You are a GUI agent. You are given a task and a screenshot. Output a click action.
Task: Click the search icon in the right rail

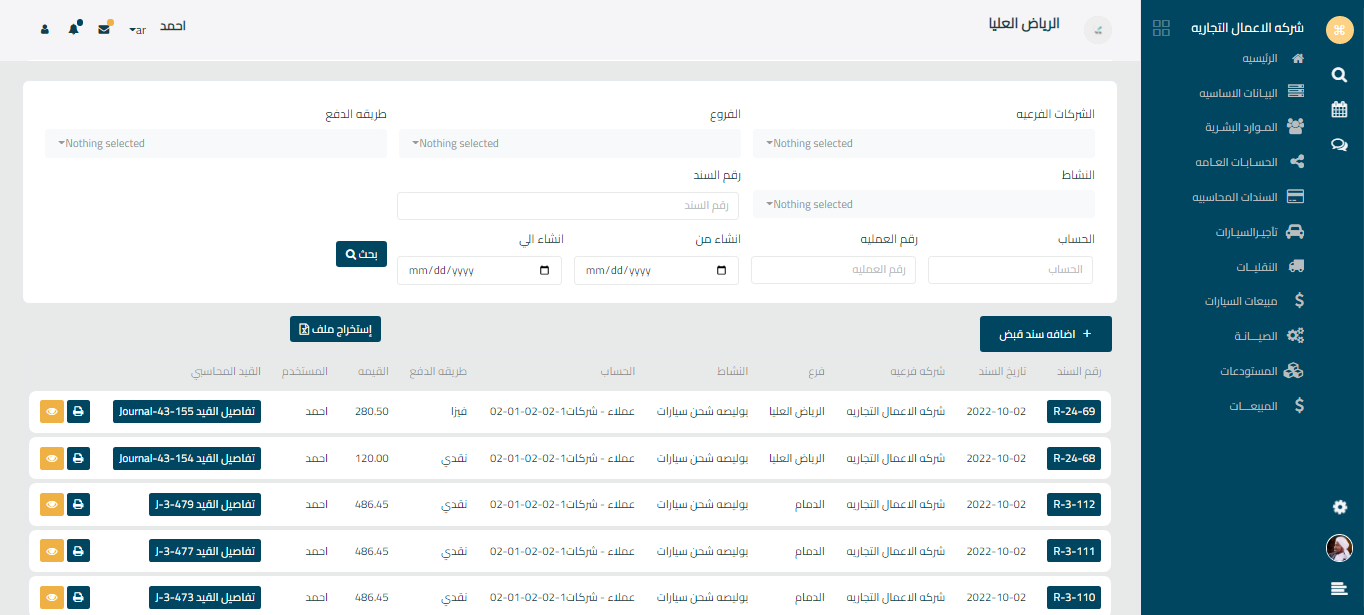pyautogui.click(x=1339, y=74)
